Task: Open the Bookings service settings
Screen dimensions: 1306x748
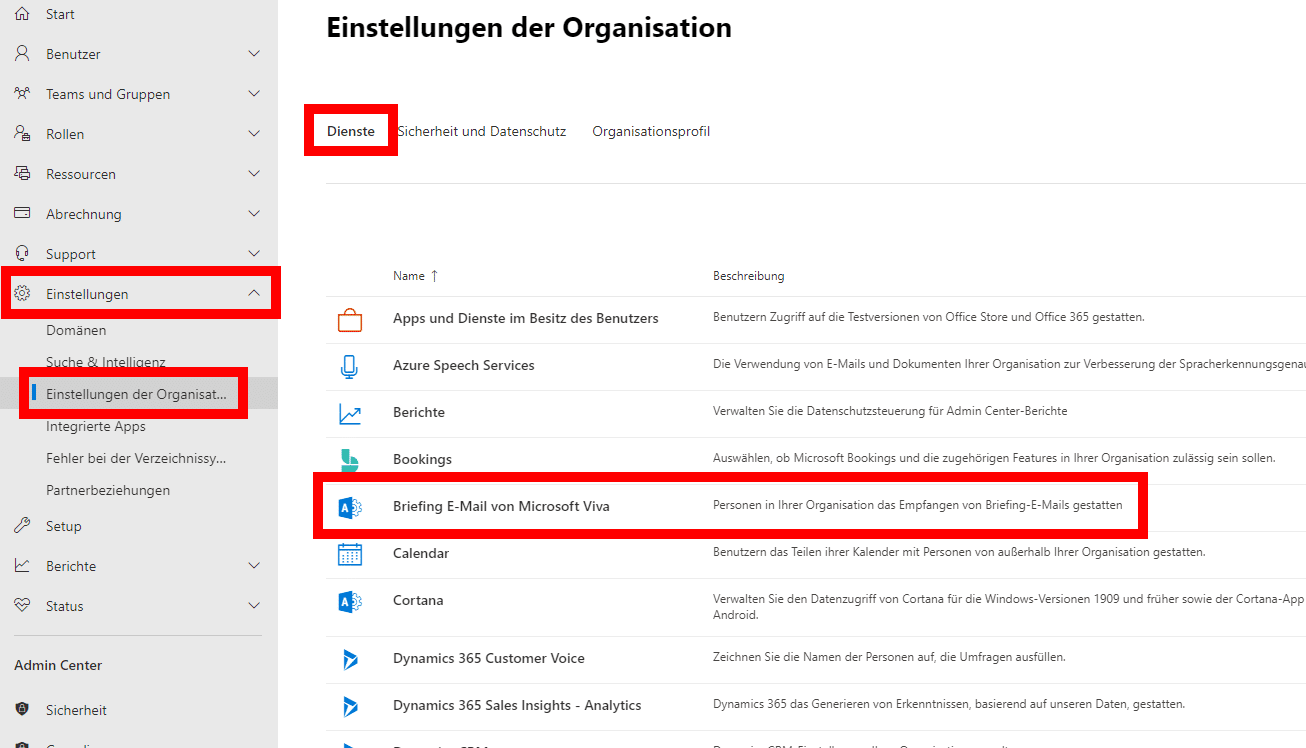Action: pos(422,459)
